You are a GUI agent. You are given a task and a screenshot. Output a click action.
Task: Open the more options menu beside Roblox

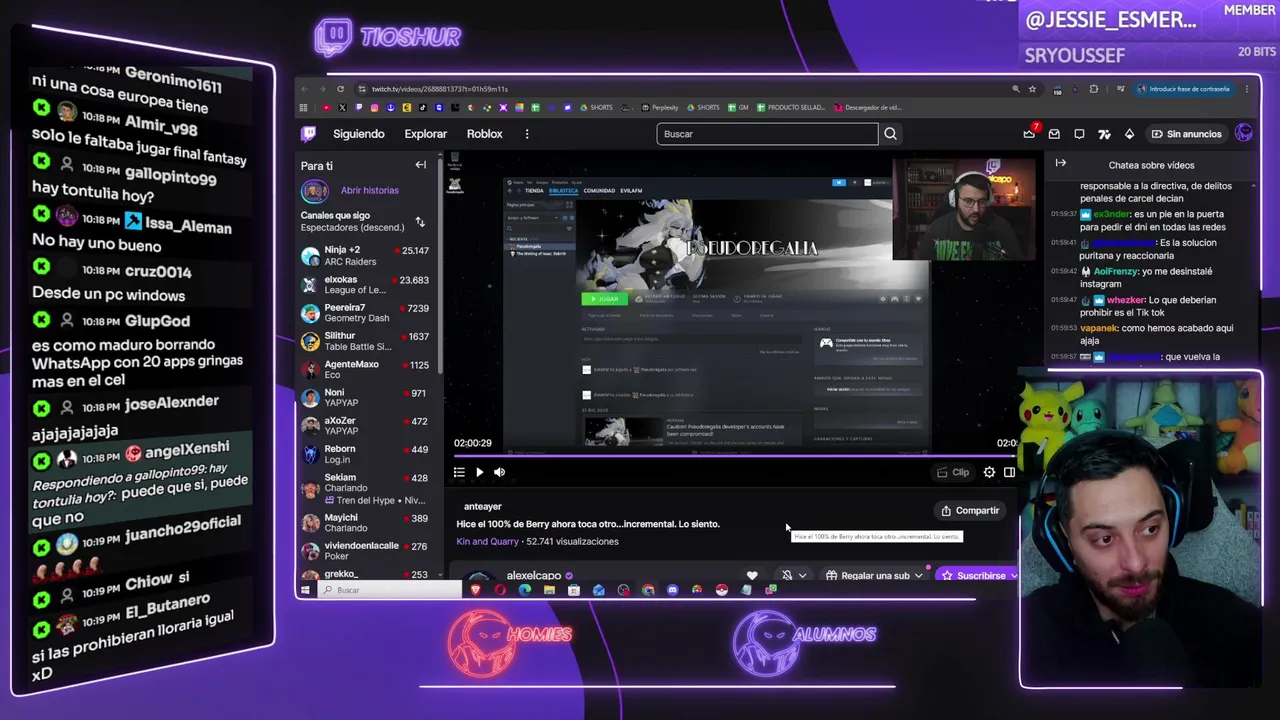(x=527, y=134)
